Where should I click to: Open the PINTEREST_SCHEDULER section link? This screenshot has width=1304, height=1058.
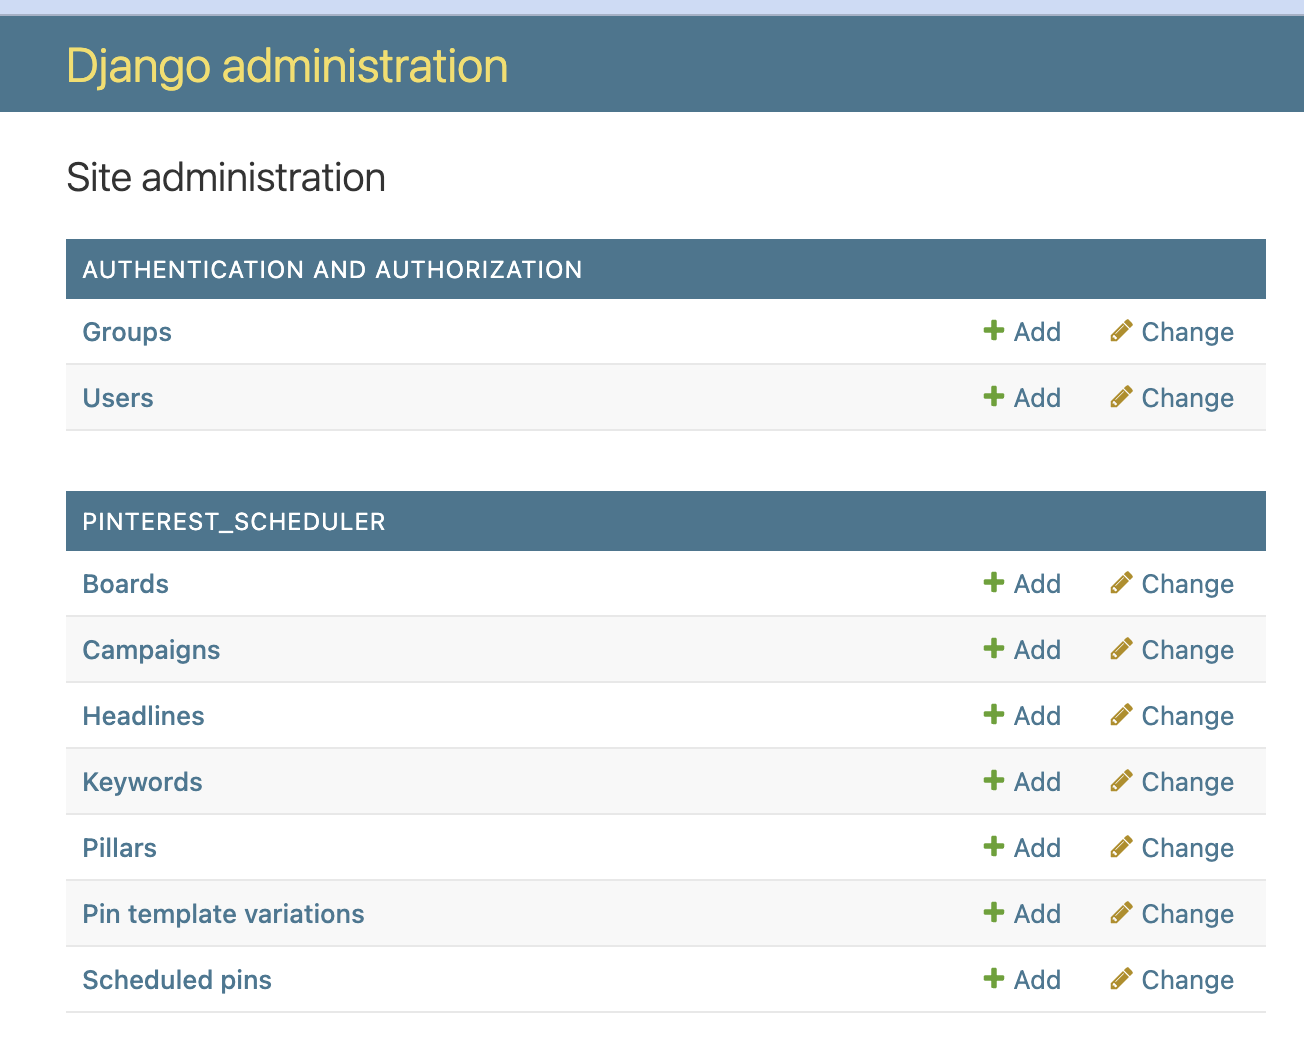[234, 521]
